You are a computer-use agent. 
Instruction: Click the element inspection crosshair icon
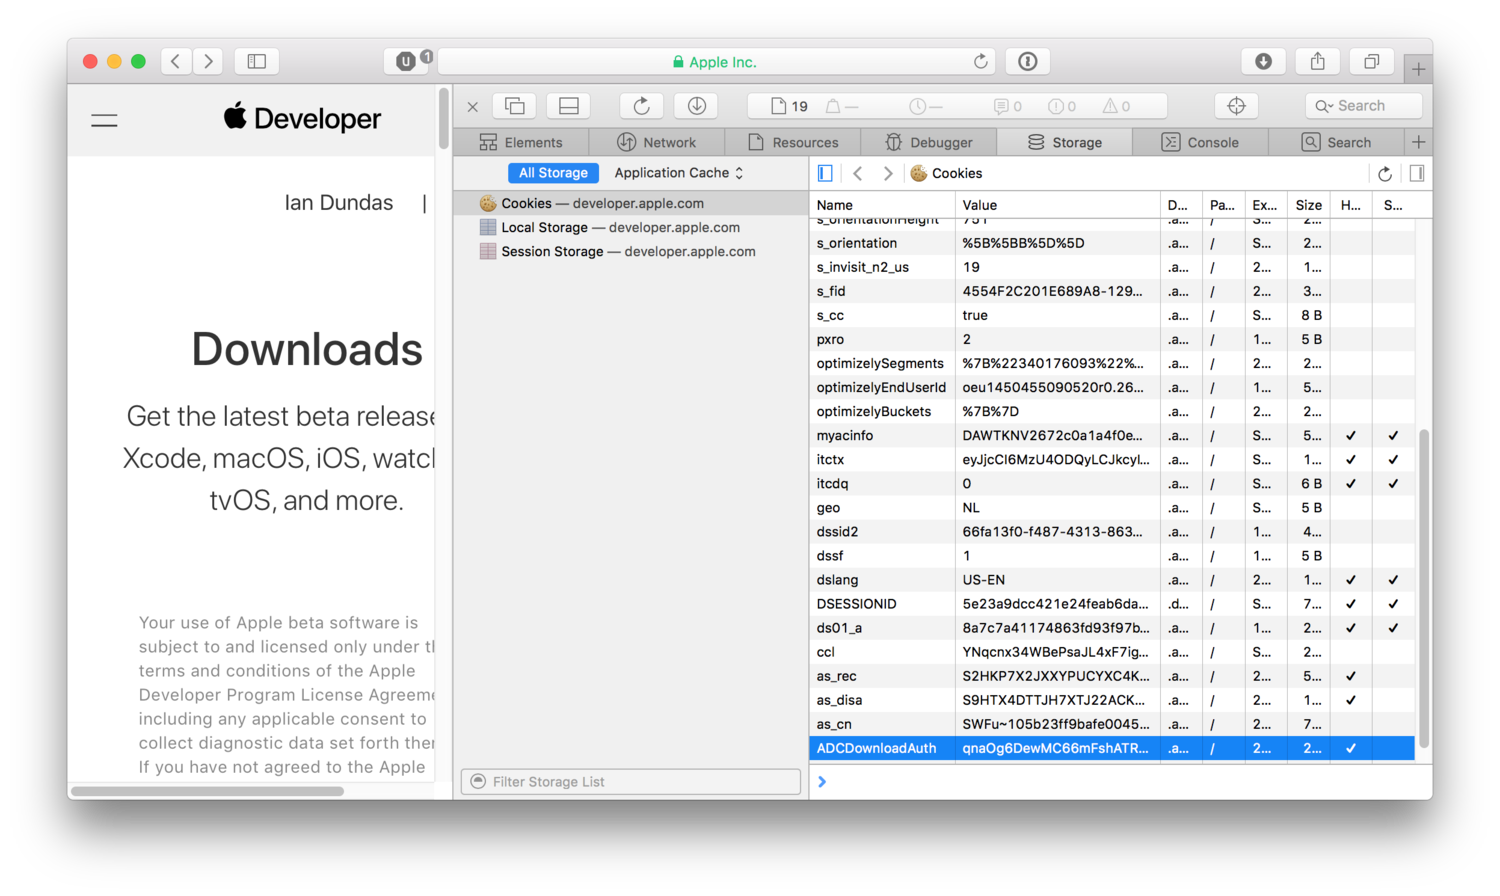[x=1237, y=105]
